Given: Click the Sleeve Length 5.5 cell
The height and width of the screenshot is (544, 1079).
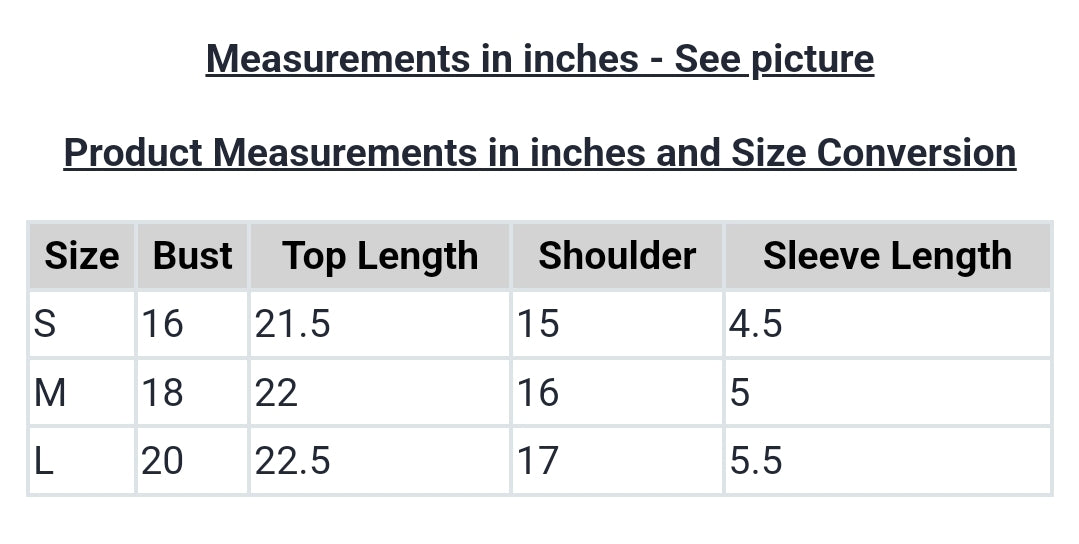Looking at the screenshot, I should click(756, 461).
